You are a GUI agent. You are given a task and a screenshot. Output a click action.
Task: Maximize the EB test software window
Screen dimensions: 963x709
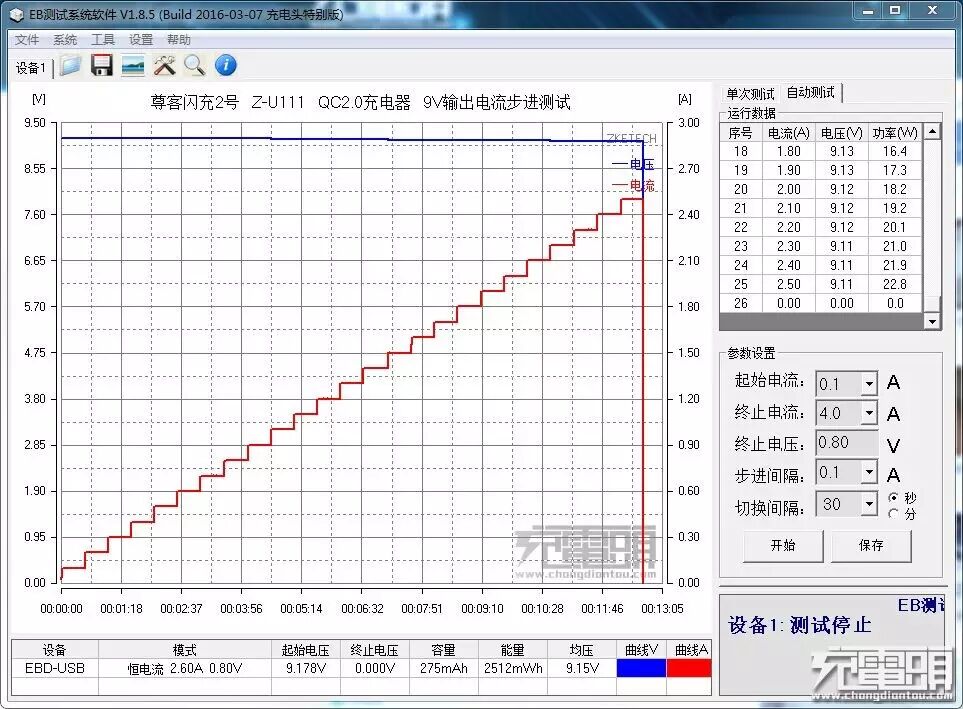click(895, 11)
